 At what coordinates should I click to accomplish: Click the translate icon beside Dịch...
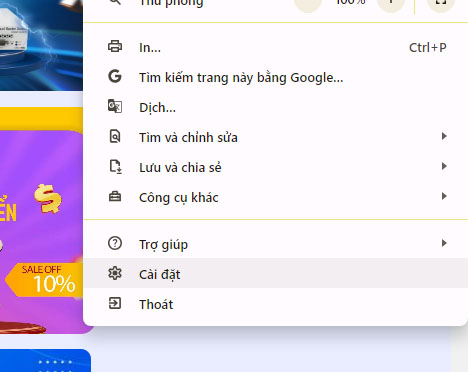[x=115, y=106]
